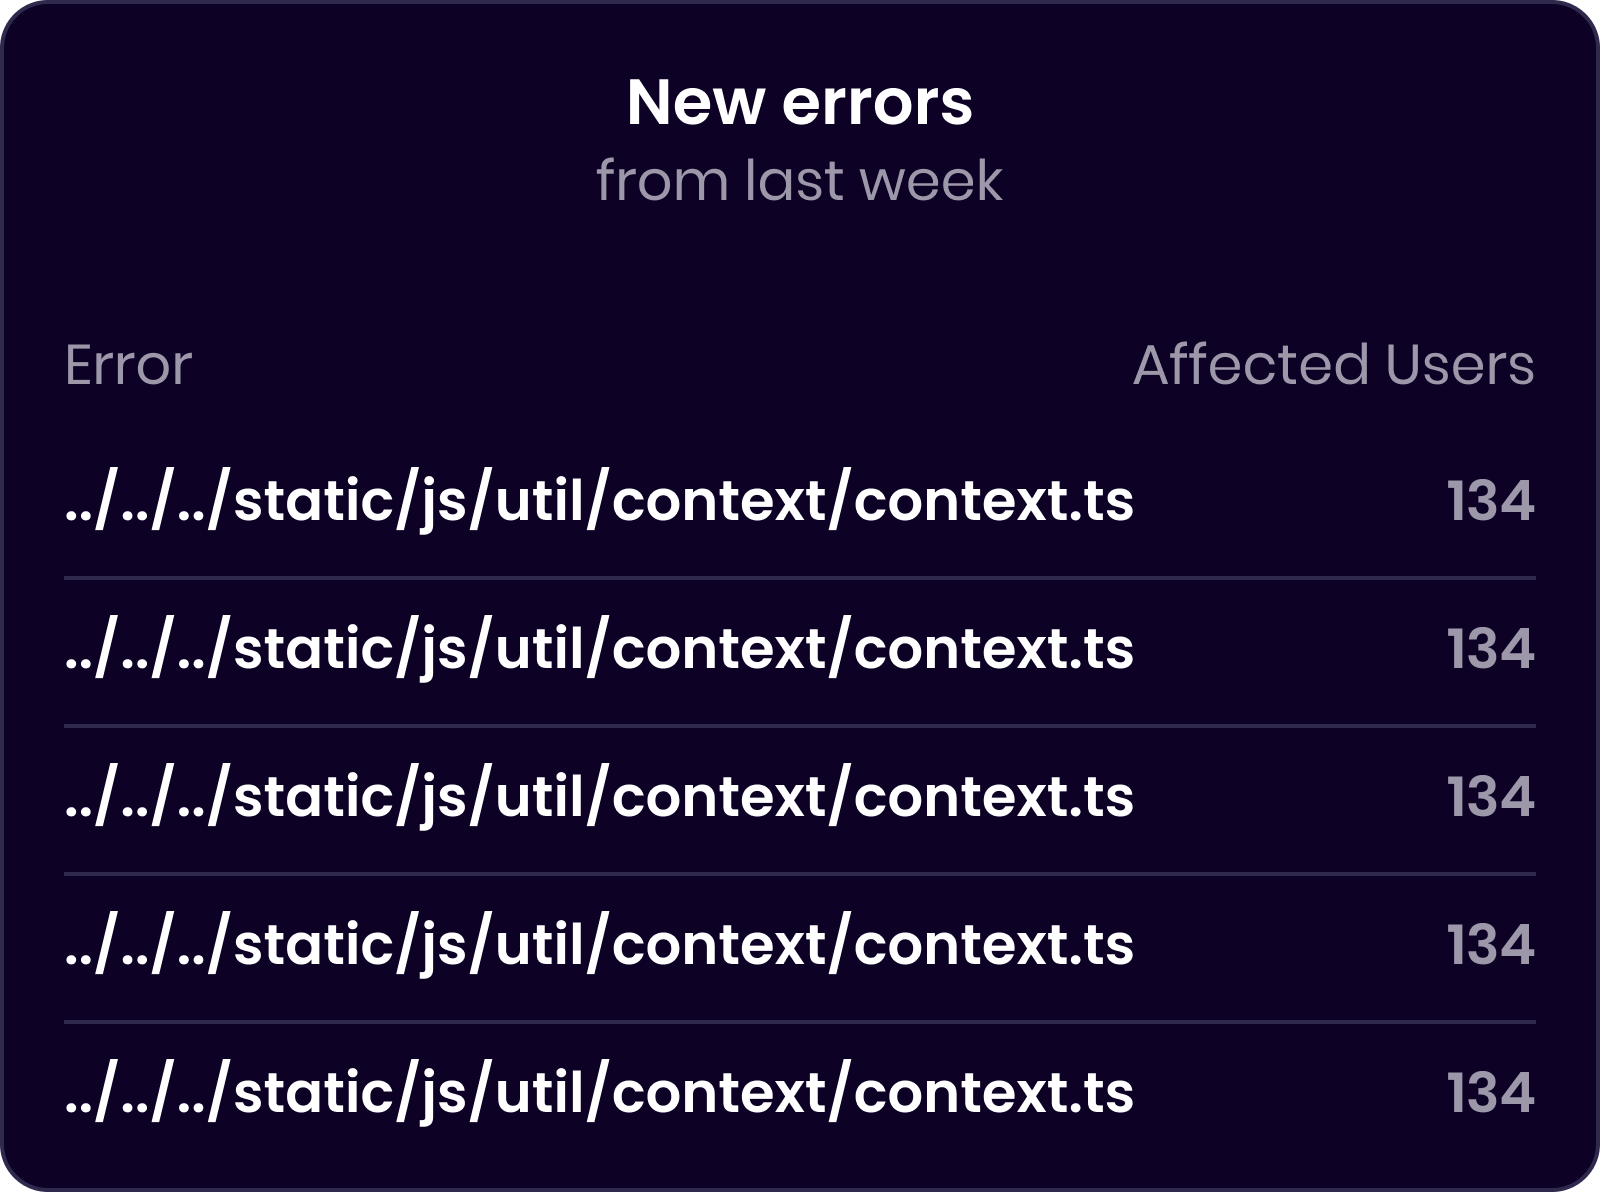Sort by the Affected Users column header
The height and width of the screenshot is (1192, 1600).
point(1333,365)
